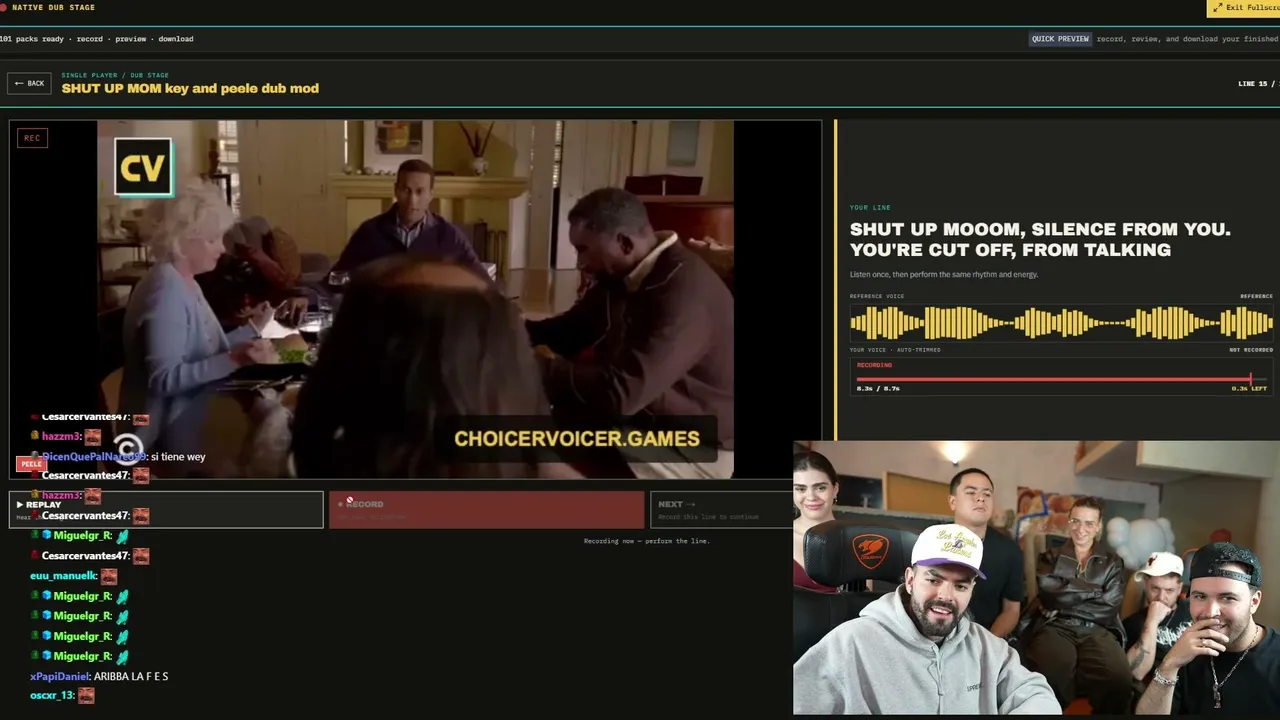Click chat username 'xPapiDaniel'

(60, 676)
